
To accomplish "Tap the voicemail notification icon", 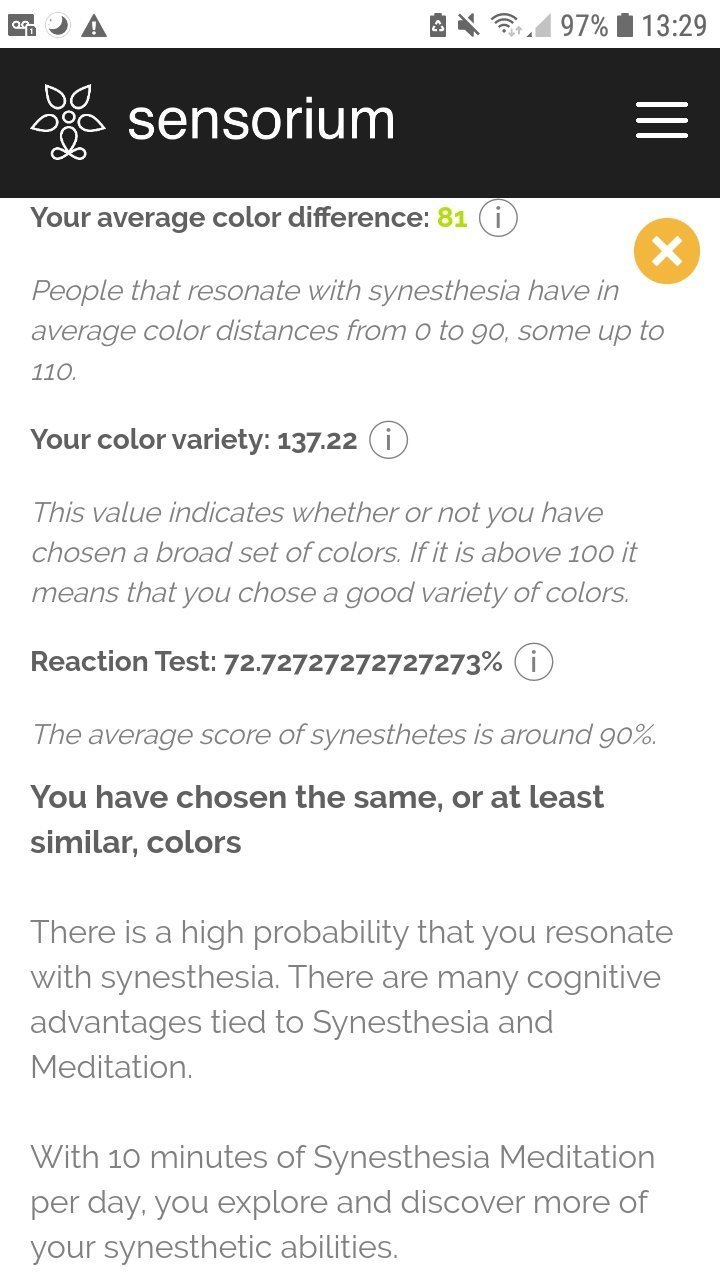I will tap(22, 25).
